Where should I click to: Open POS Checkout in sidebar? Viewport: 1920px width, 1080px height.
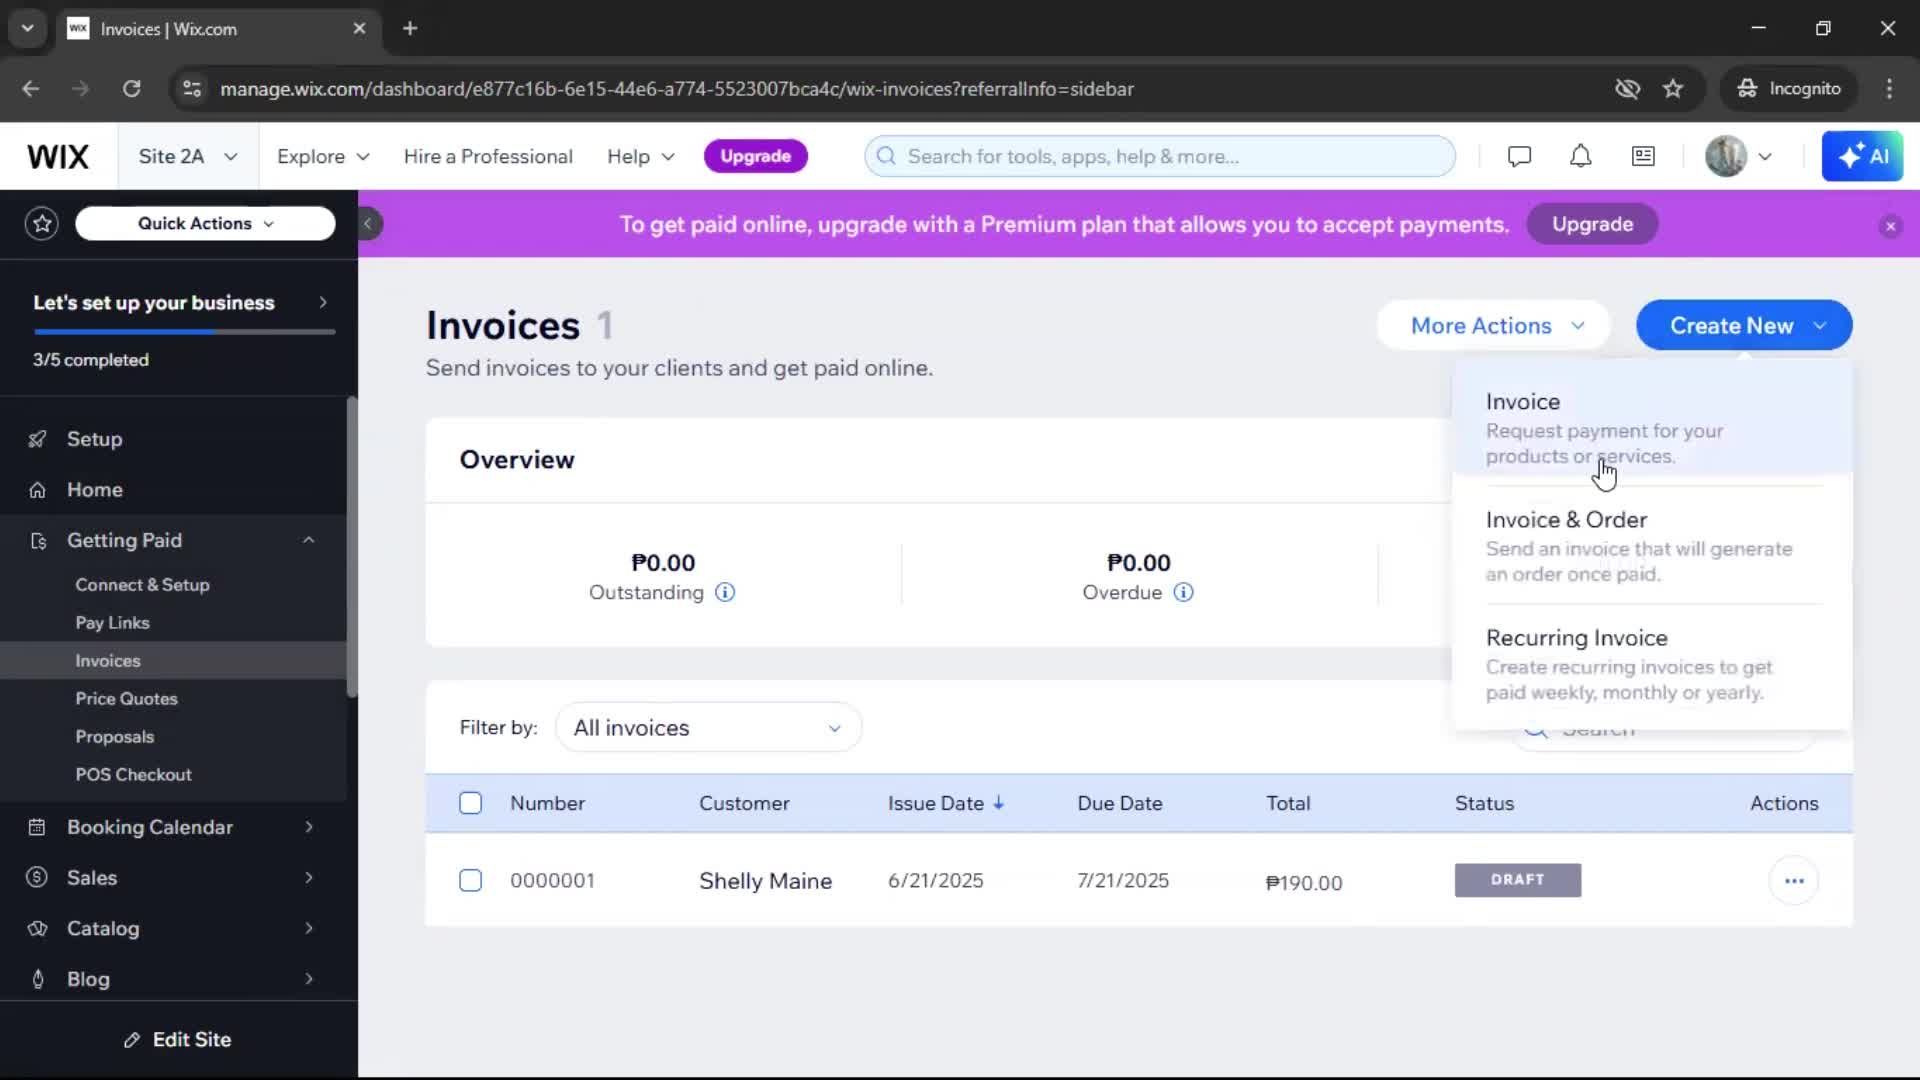coord(133,775)
